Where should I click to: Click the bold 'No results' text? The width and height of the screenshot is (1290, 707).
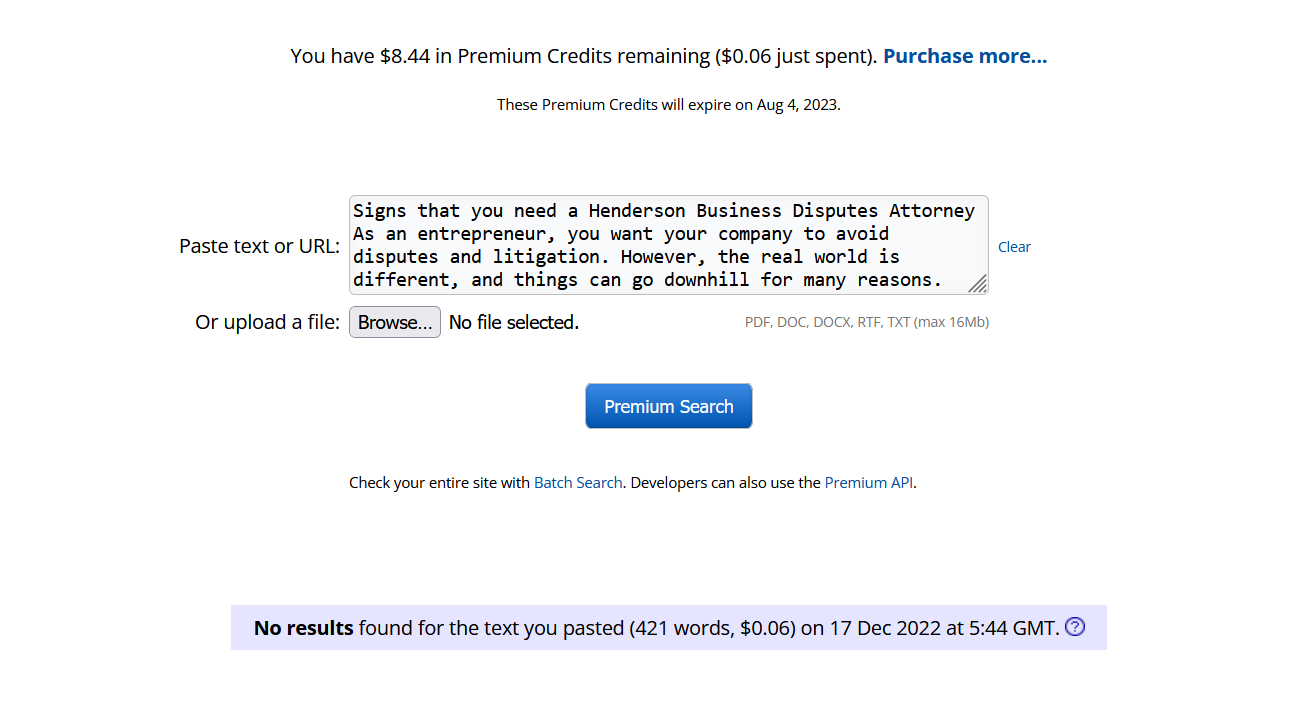coord(303,628)
